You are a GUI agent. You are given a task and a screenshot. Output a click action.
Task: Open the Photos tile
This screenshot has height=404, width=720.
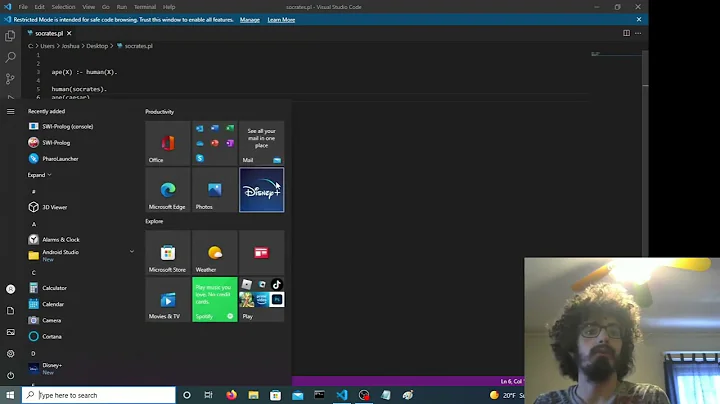coord(214,190)
